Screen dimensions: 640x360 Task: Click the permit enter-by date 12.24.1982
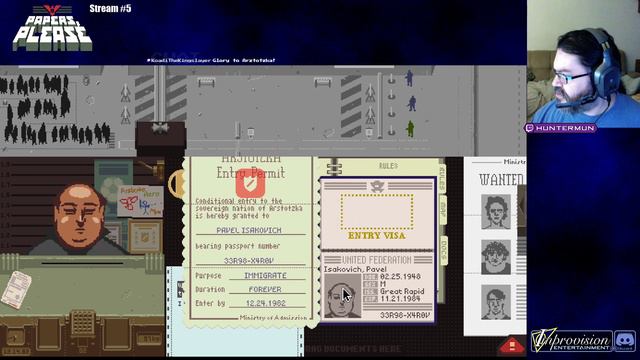[266, 303]
